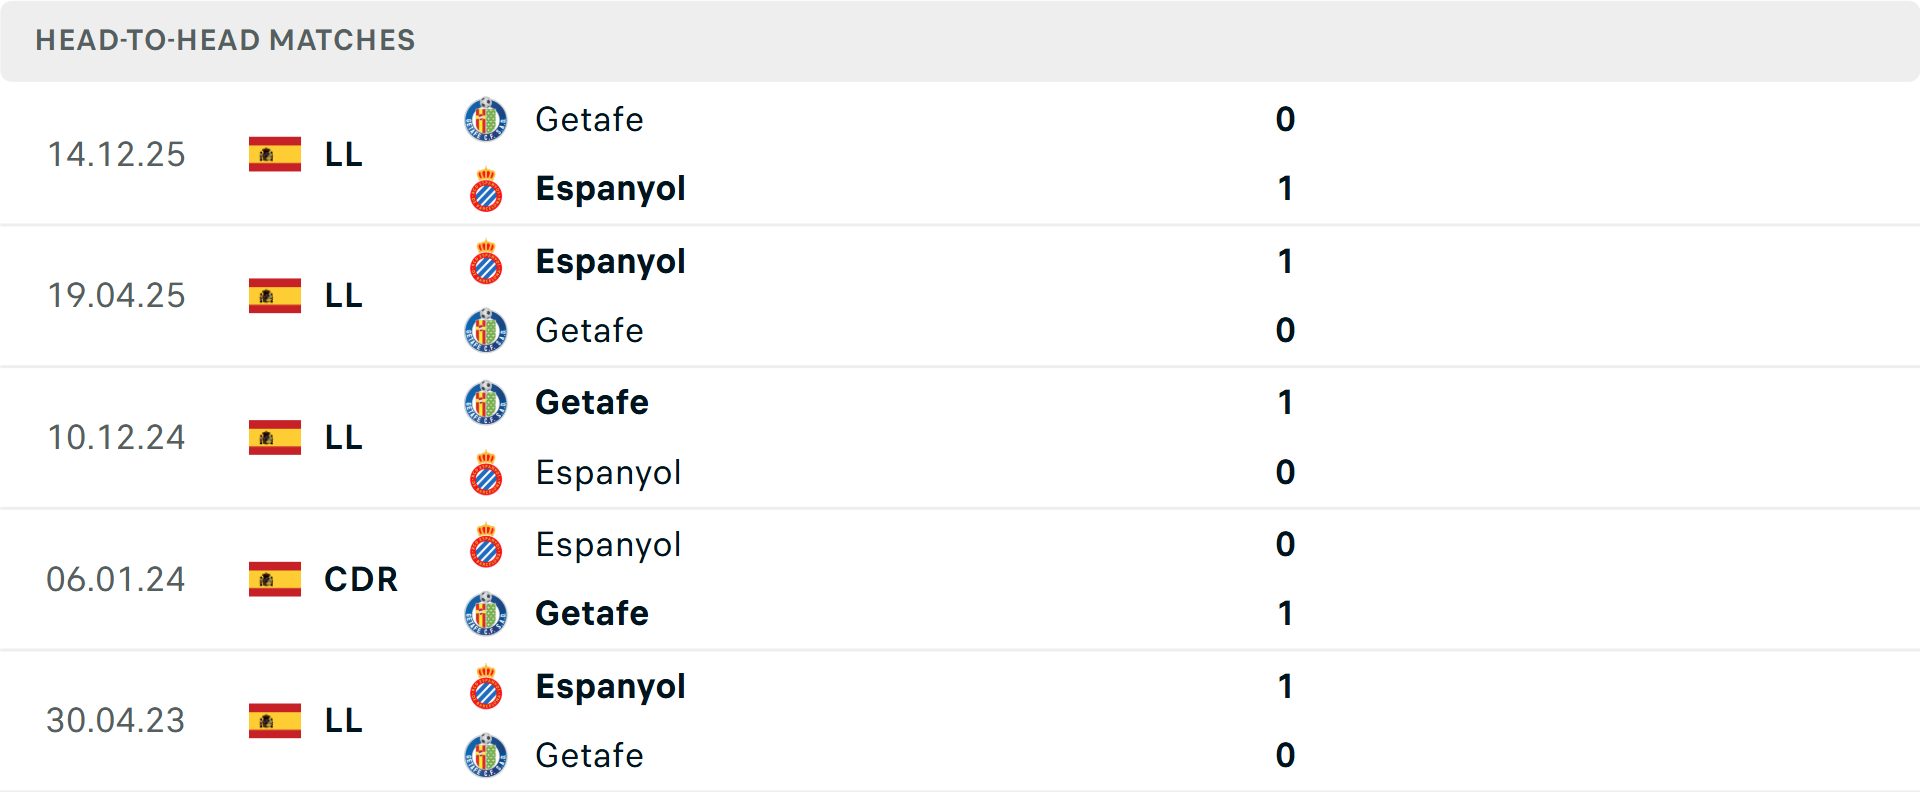Viewport: 1920px width, 792px height.
Task: Open Espanyol team link in 10.12.24 match
Action: pos(608,473)
